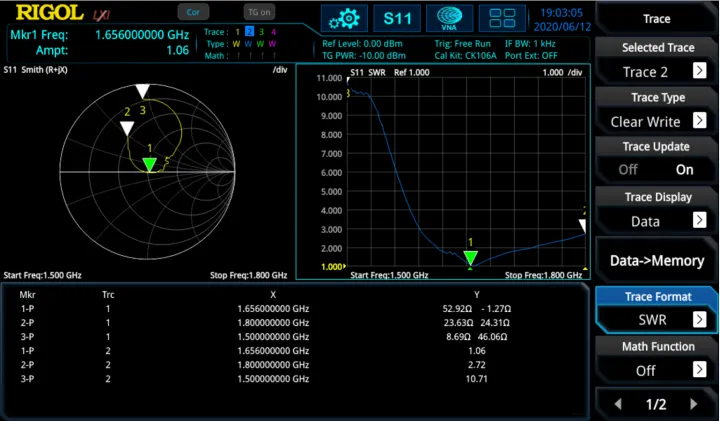Click the Cor correction indicator
720x421 pixels.
click(192, 13)
